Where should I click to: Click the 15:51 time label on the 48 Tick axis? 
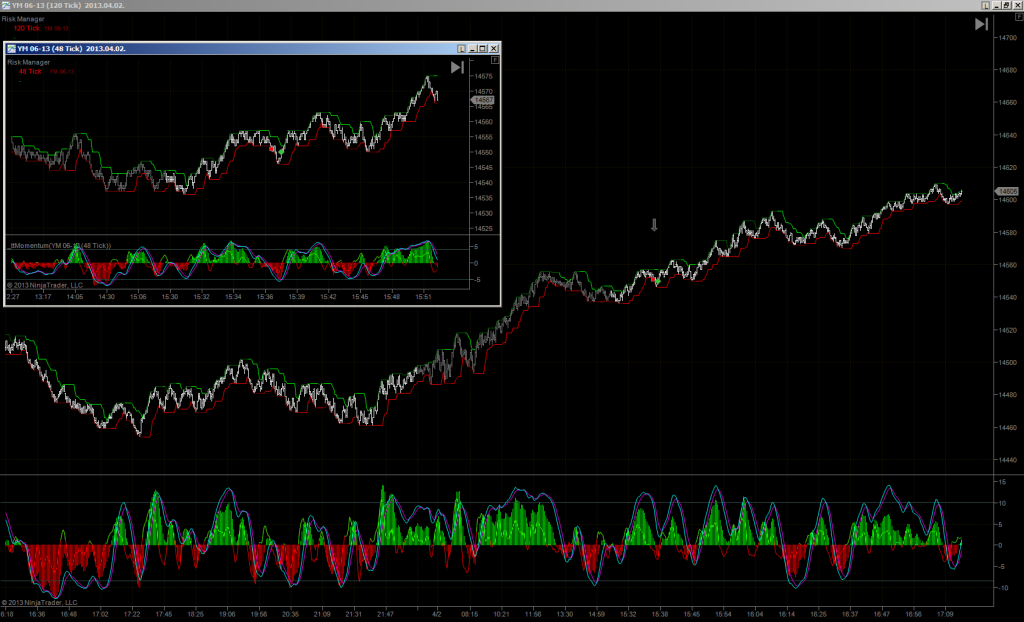(x=423, y=297)
